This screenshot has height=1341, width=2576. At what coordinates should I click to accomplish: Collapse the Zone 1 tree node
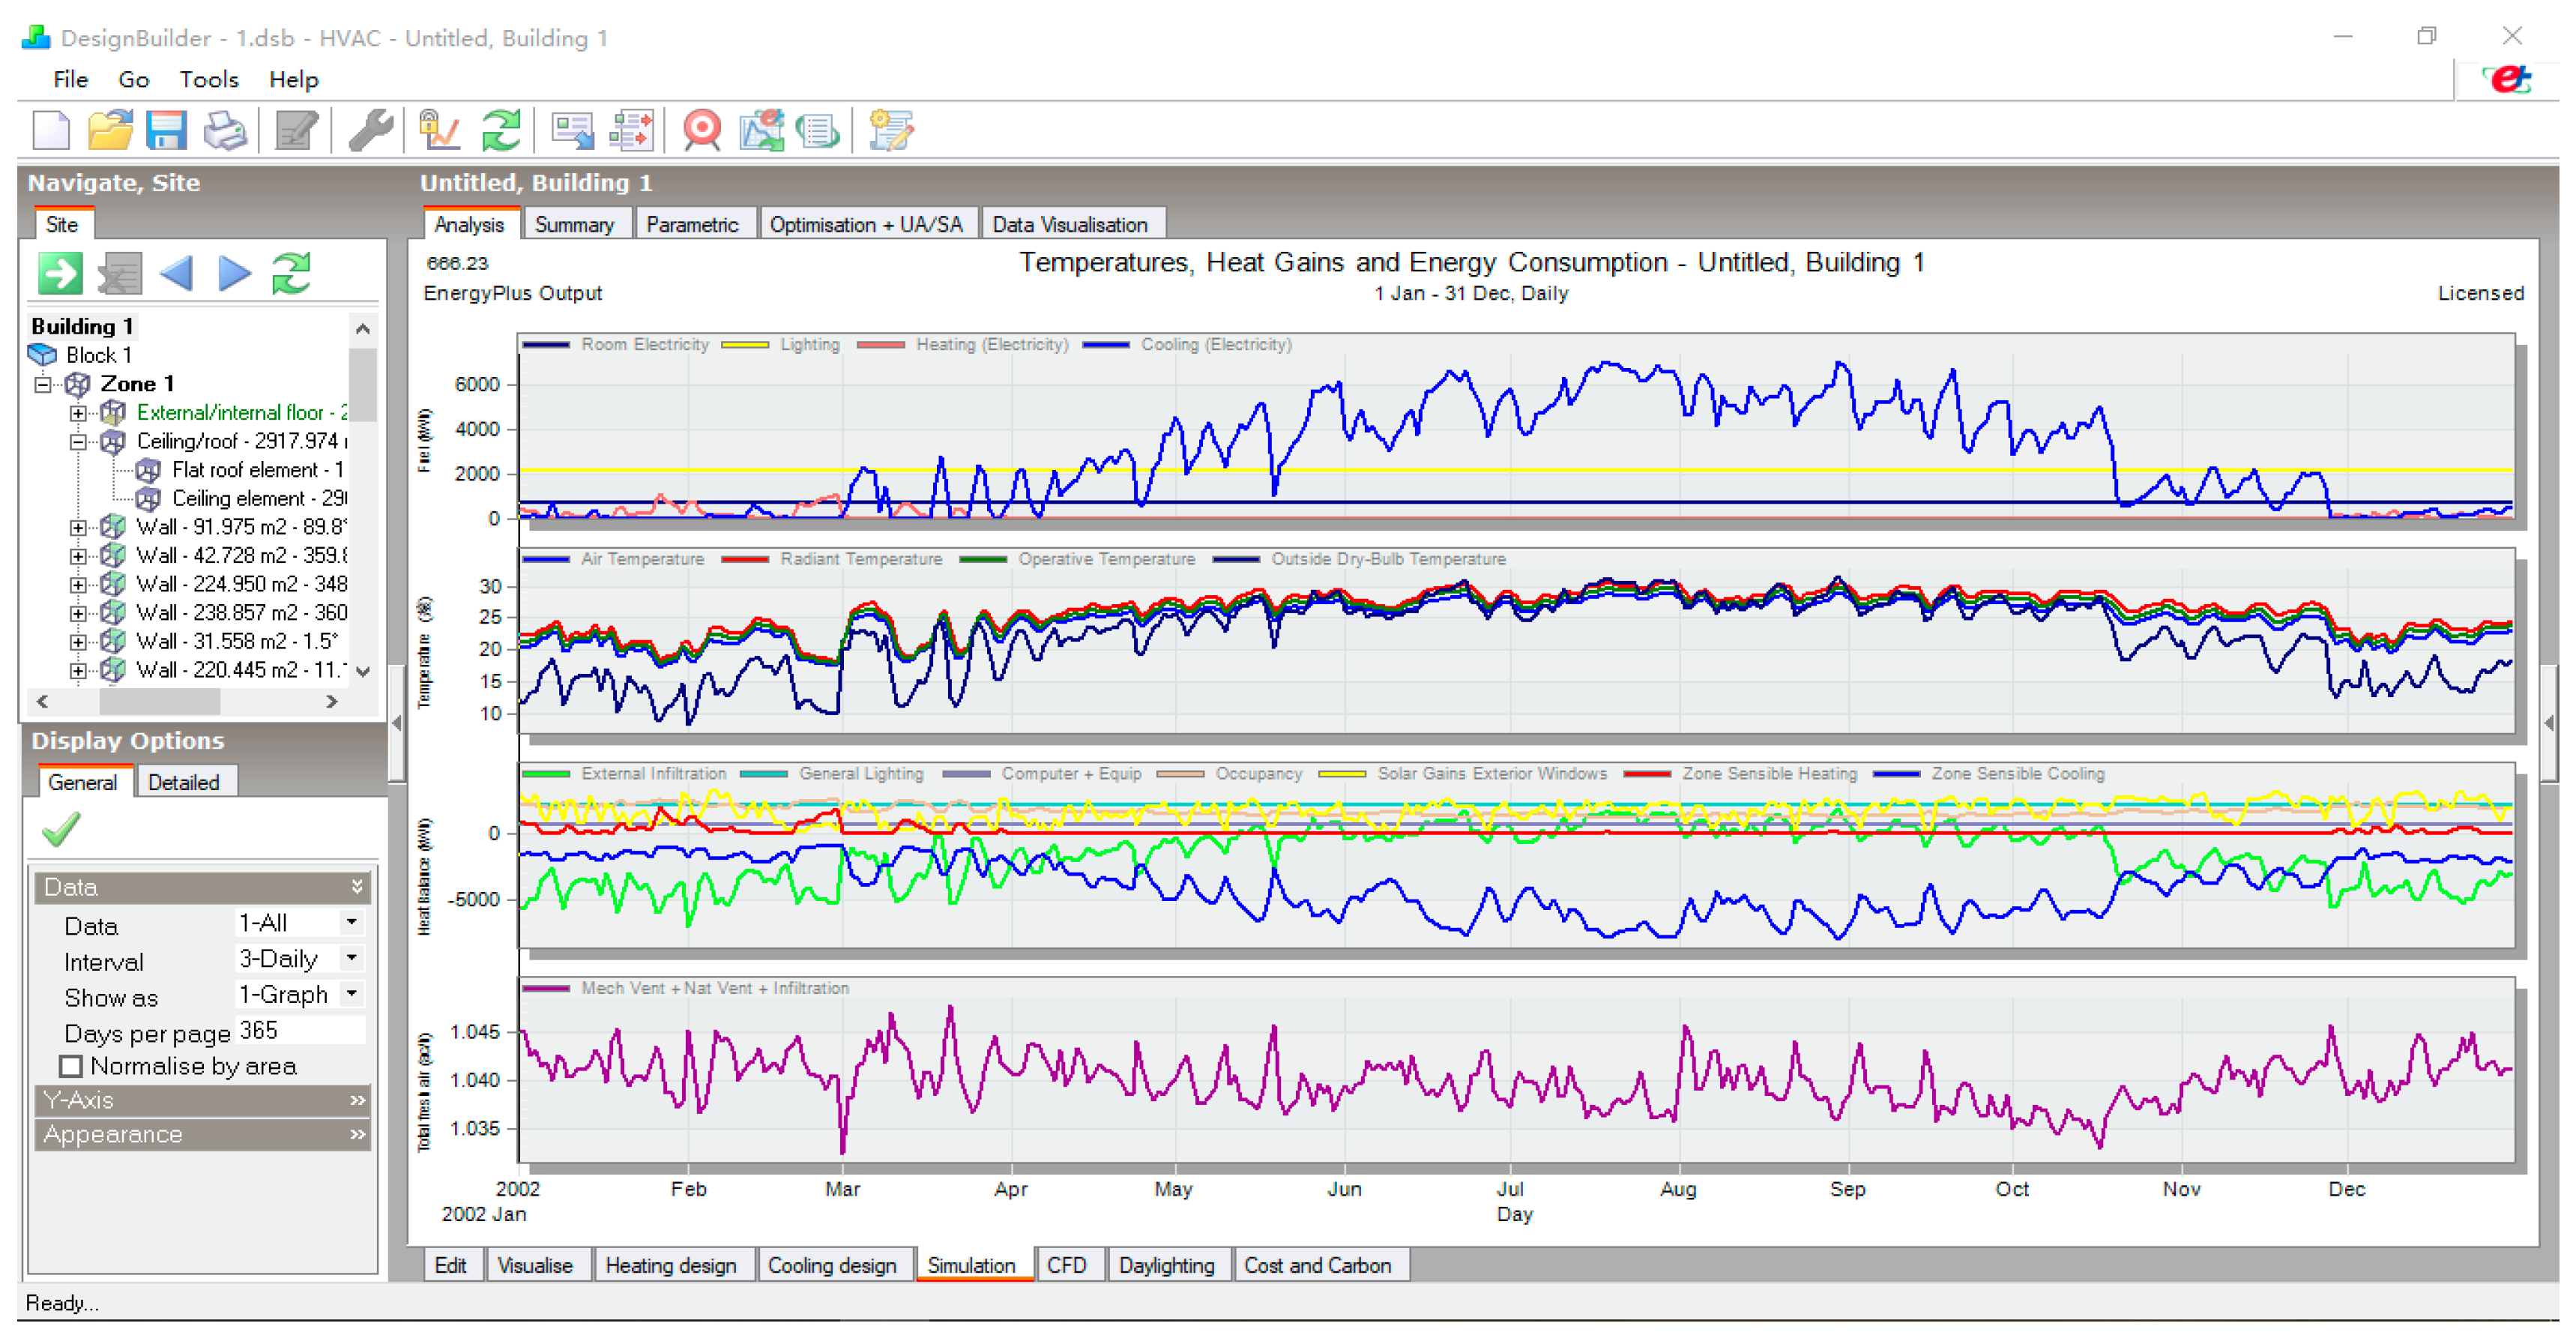(x=43, y=384)
